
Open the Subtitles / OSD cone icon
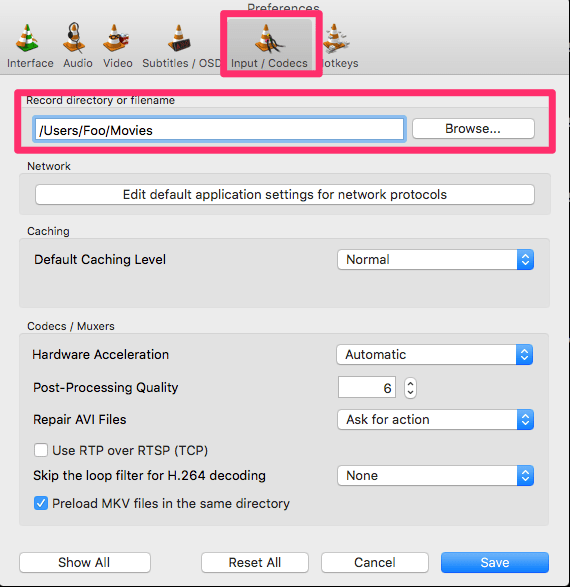click(179, 37)
